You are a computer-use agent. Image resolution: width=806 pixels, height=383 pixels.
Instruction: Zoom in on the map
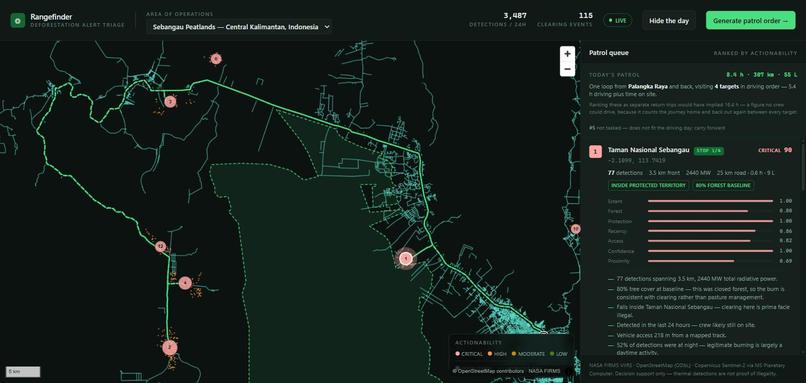[x=567, y=54]
